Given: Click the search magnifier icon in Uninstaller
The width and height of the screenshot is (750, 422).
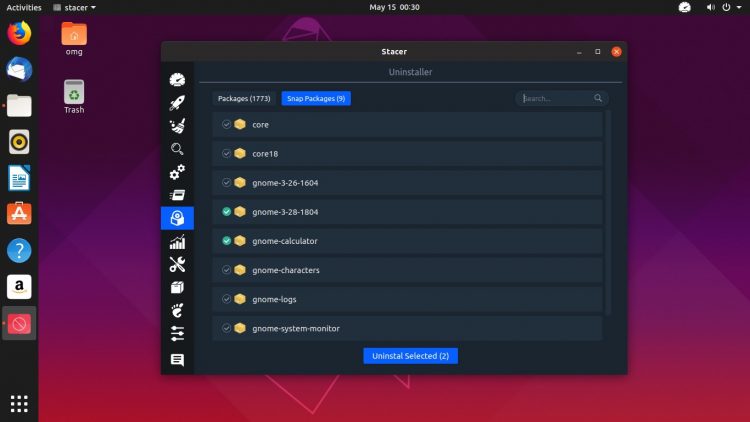Looking at the screenshot, I should click(598, 98).
